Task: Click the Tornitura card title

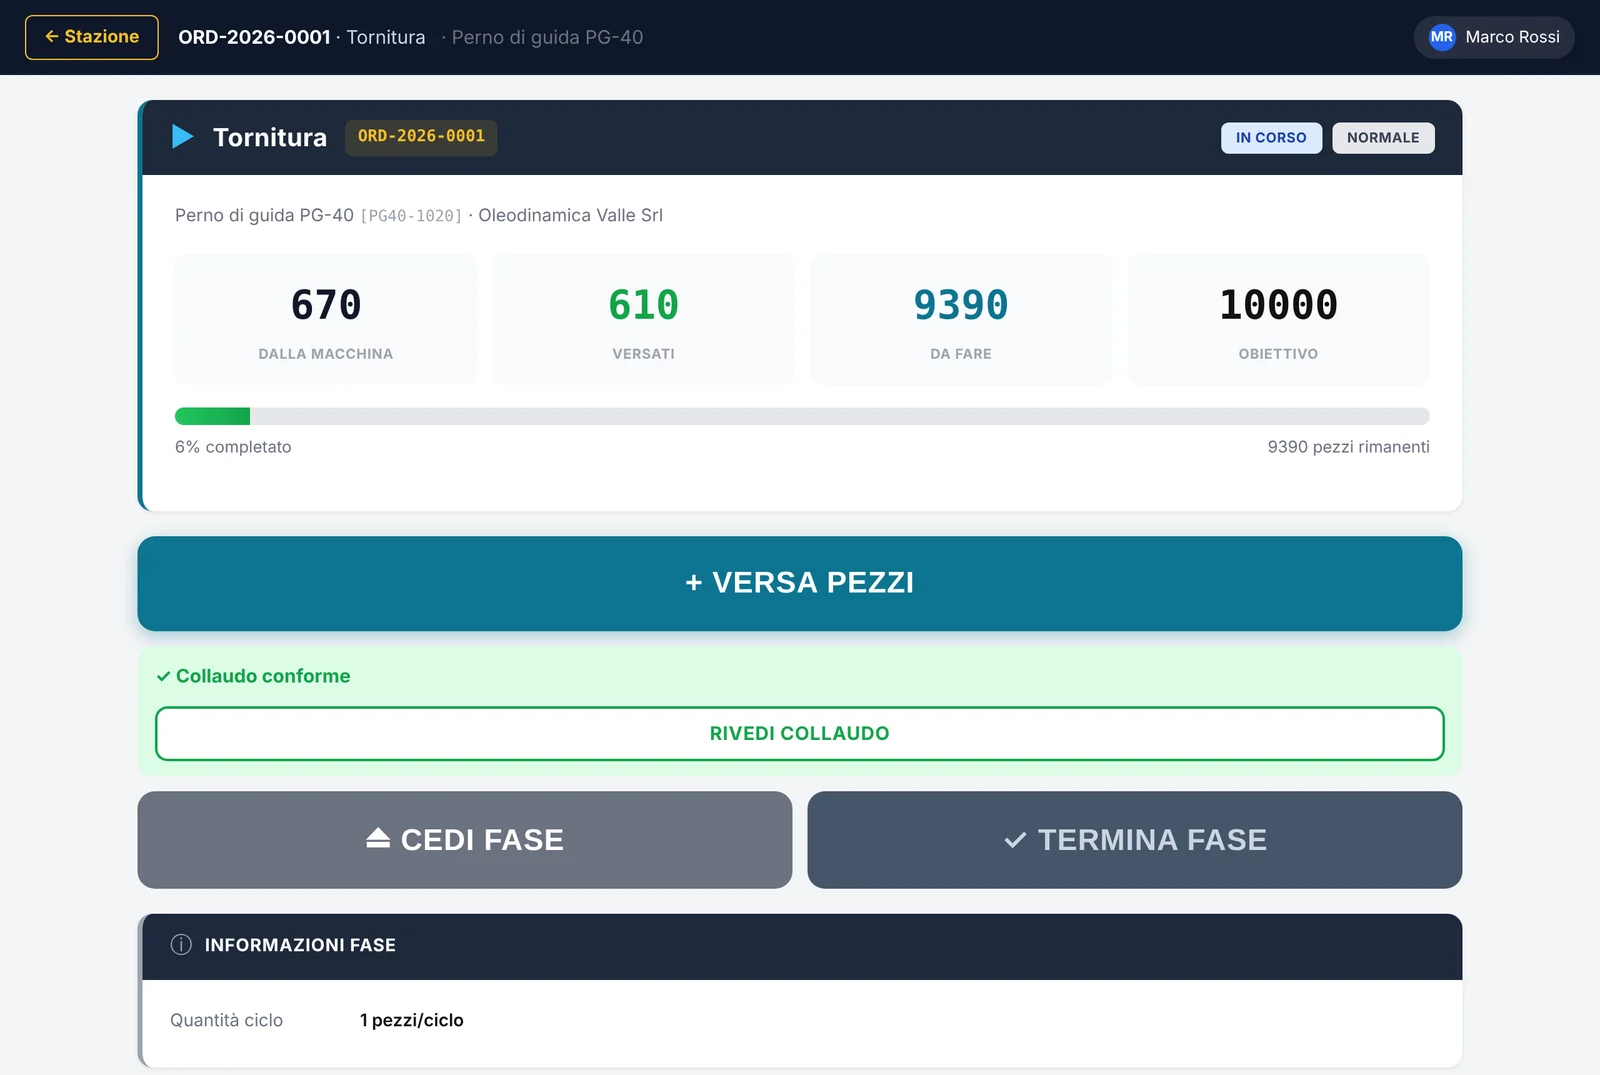Action: tap(270, 137)
